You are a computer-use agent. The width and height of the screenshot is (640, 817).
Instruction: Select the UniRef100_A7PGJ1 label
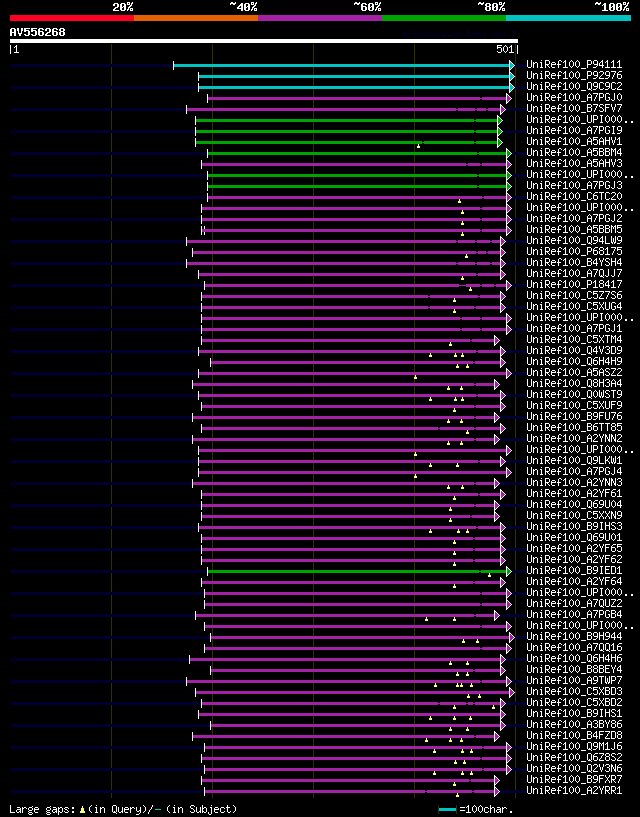tap(574, 329)
